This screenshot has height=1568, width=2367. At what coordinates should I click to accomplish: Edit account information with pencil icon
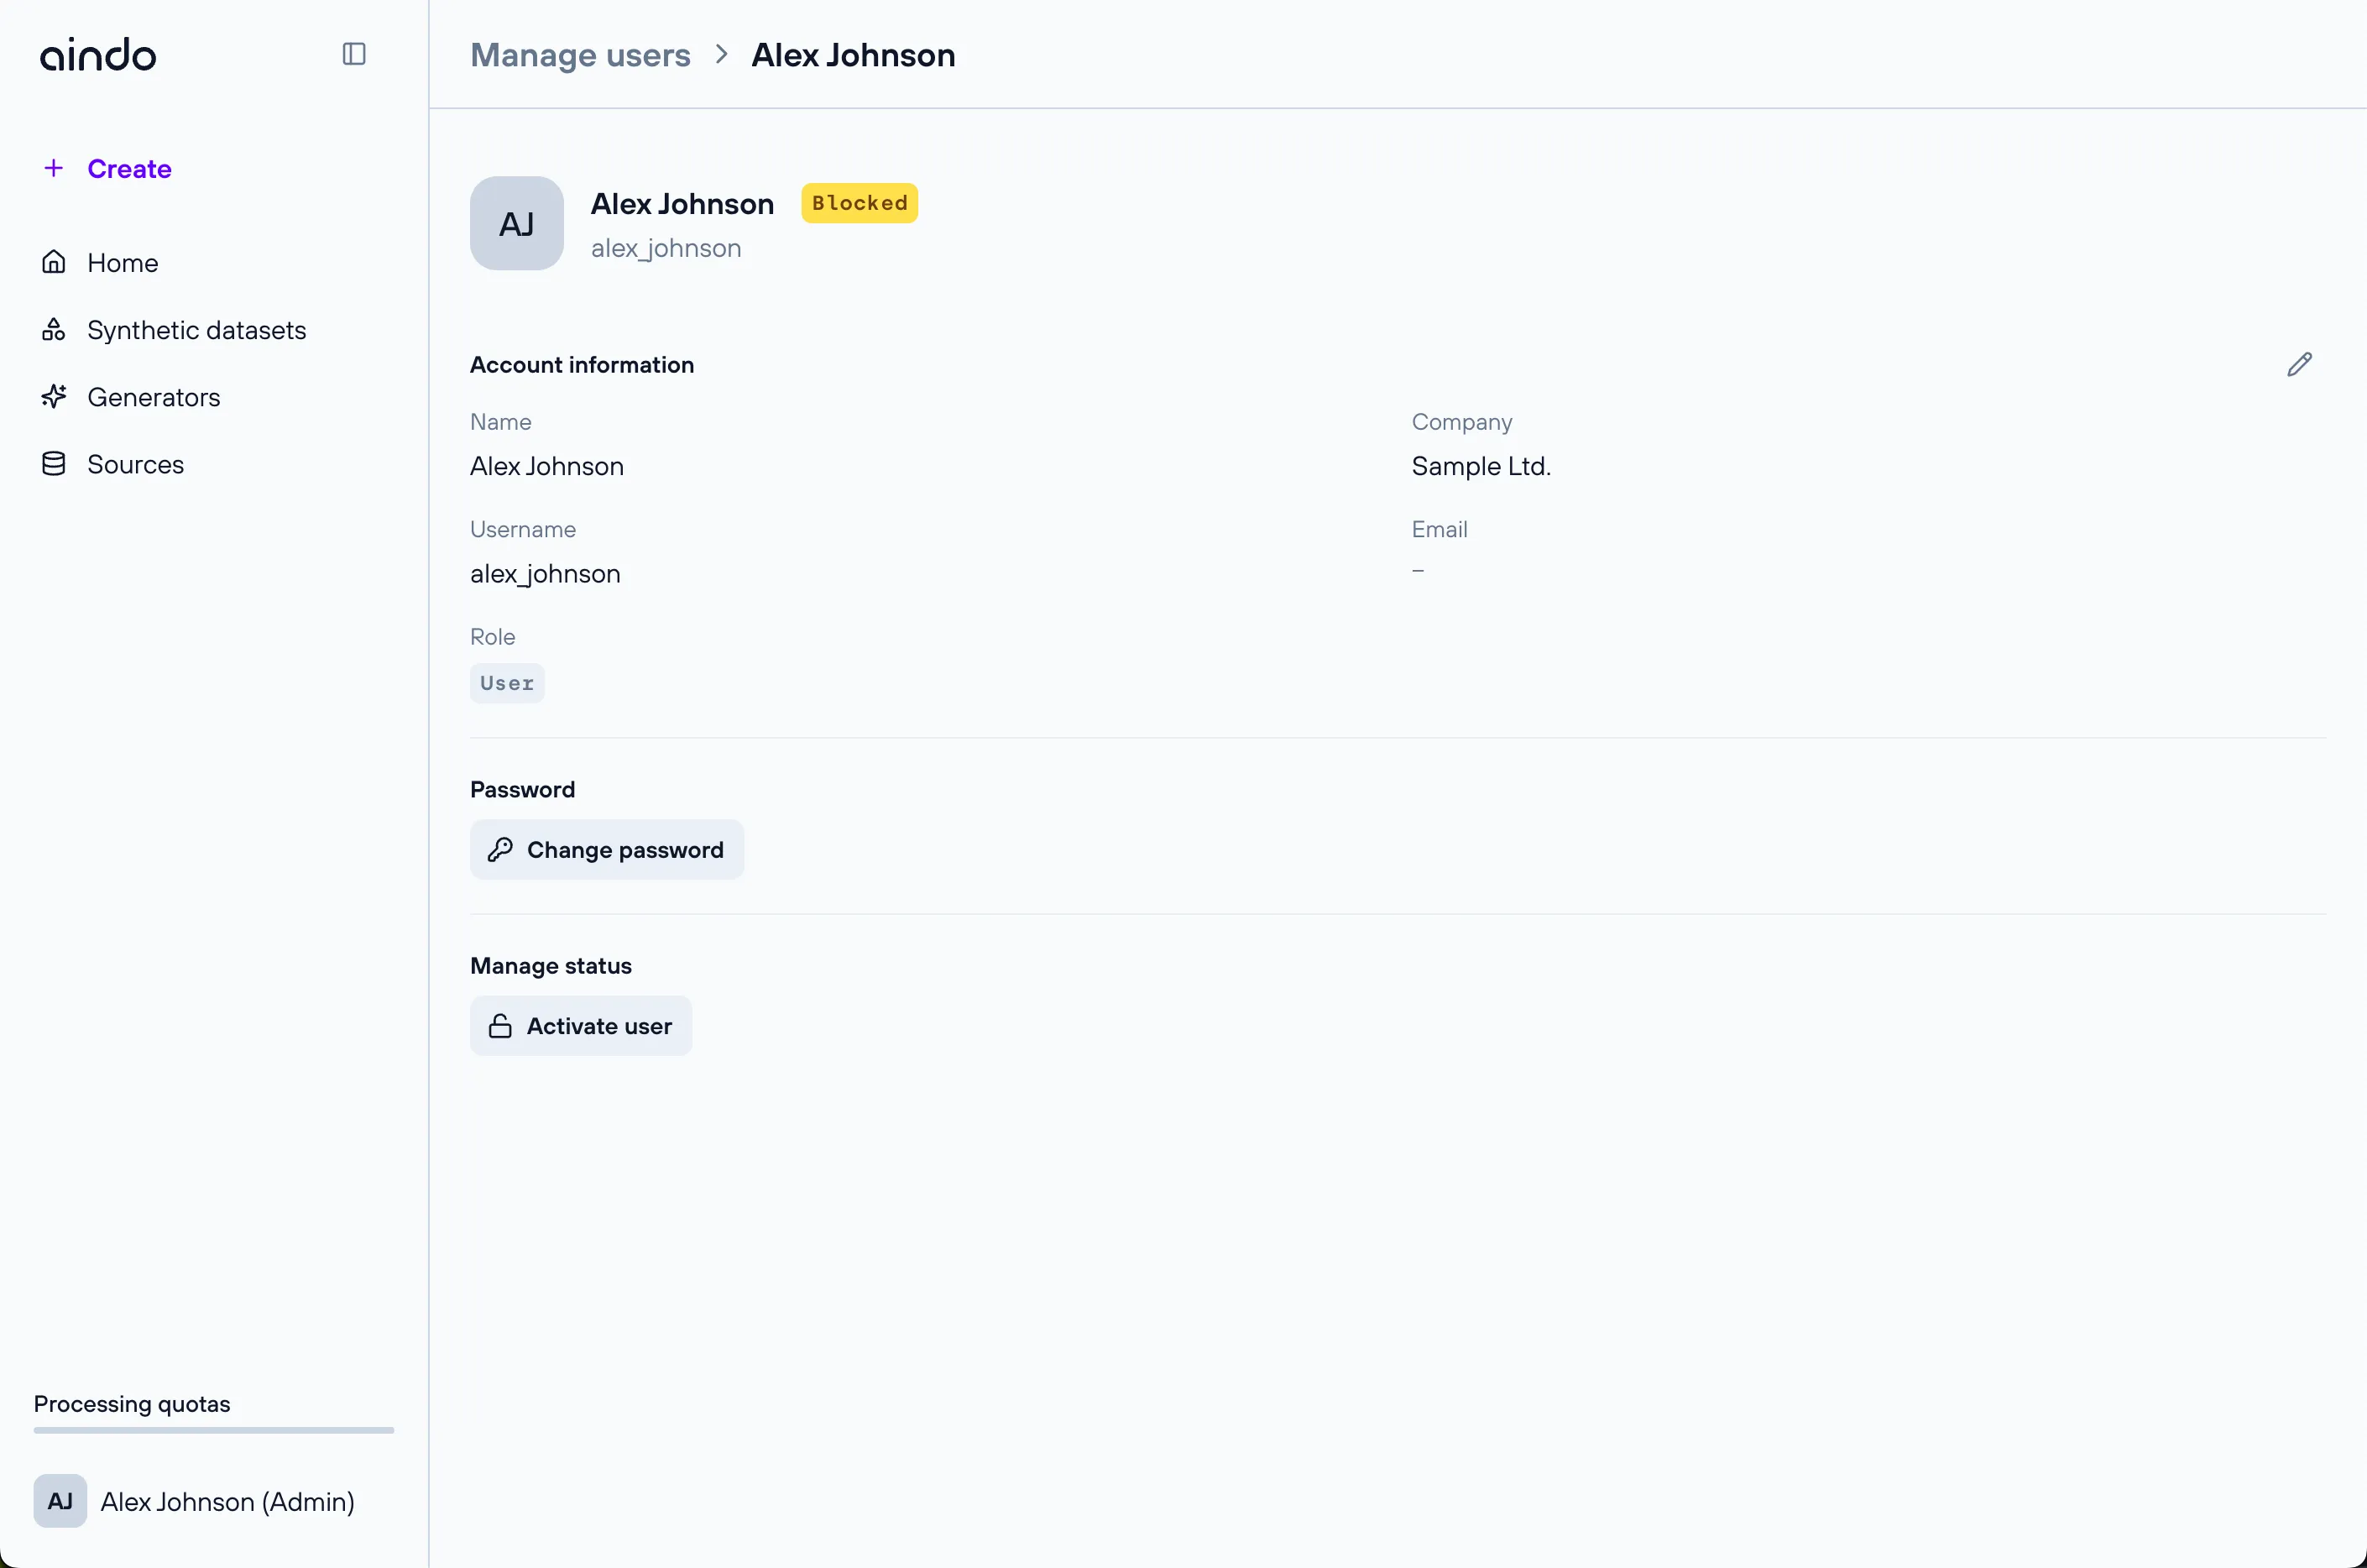coord(2299,365)
